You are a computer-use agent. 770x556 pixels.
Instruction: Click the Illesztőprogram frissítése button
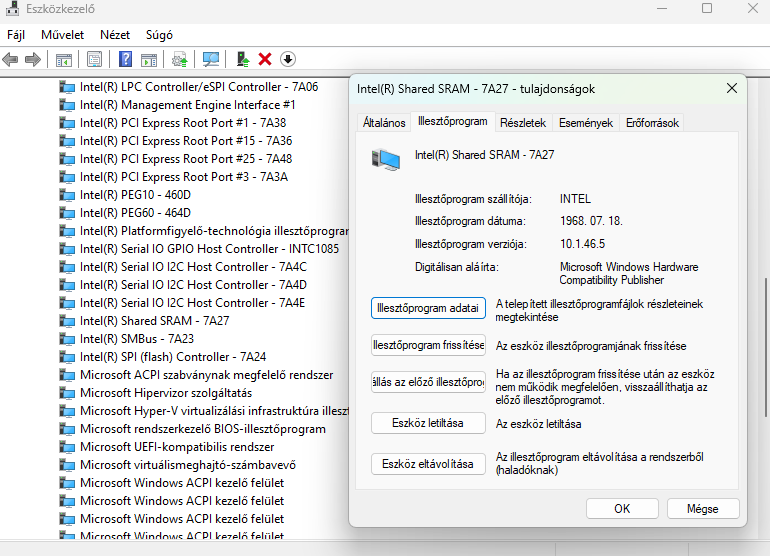click(428, 345)
